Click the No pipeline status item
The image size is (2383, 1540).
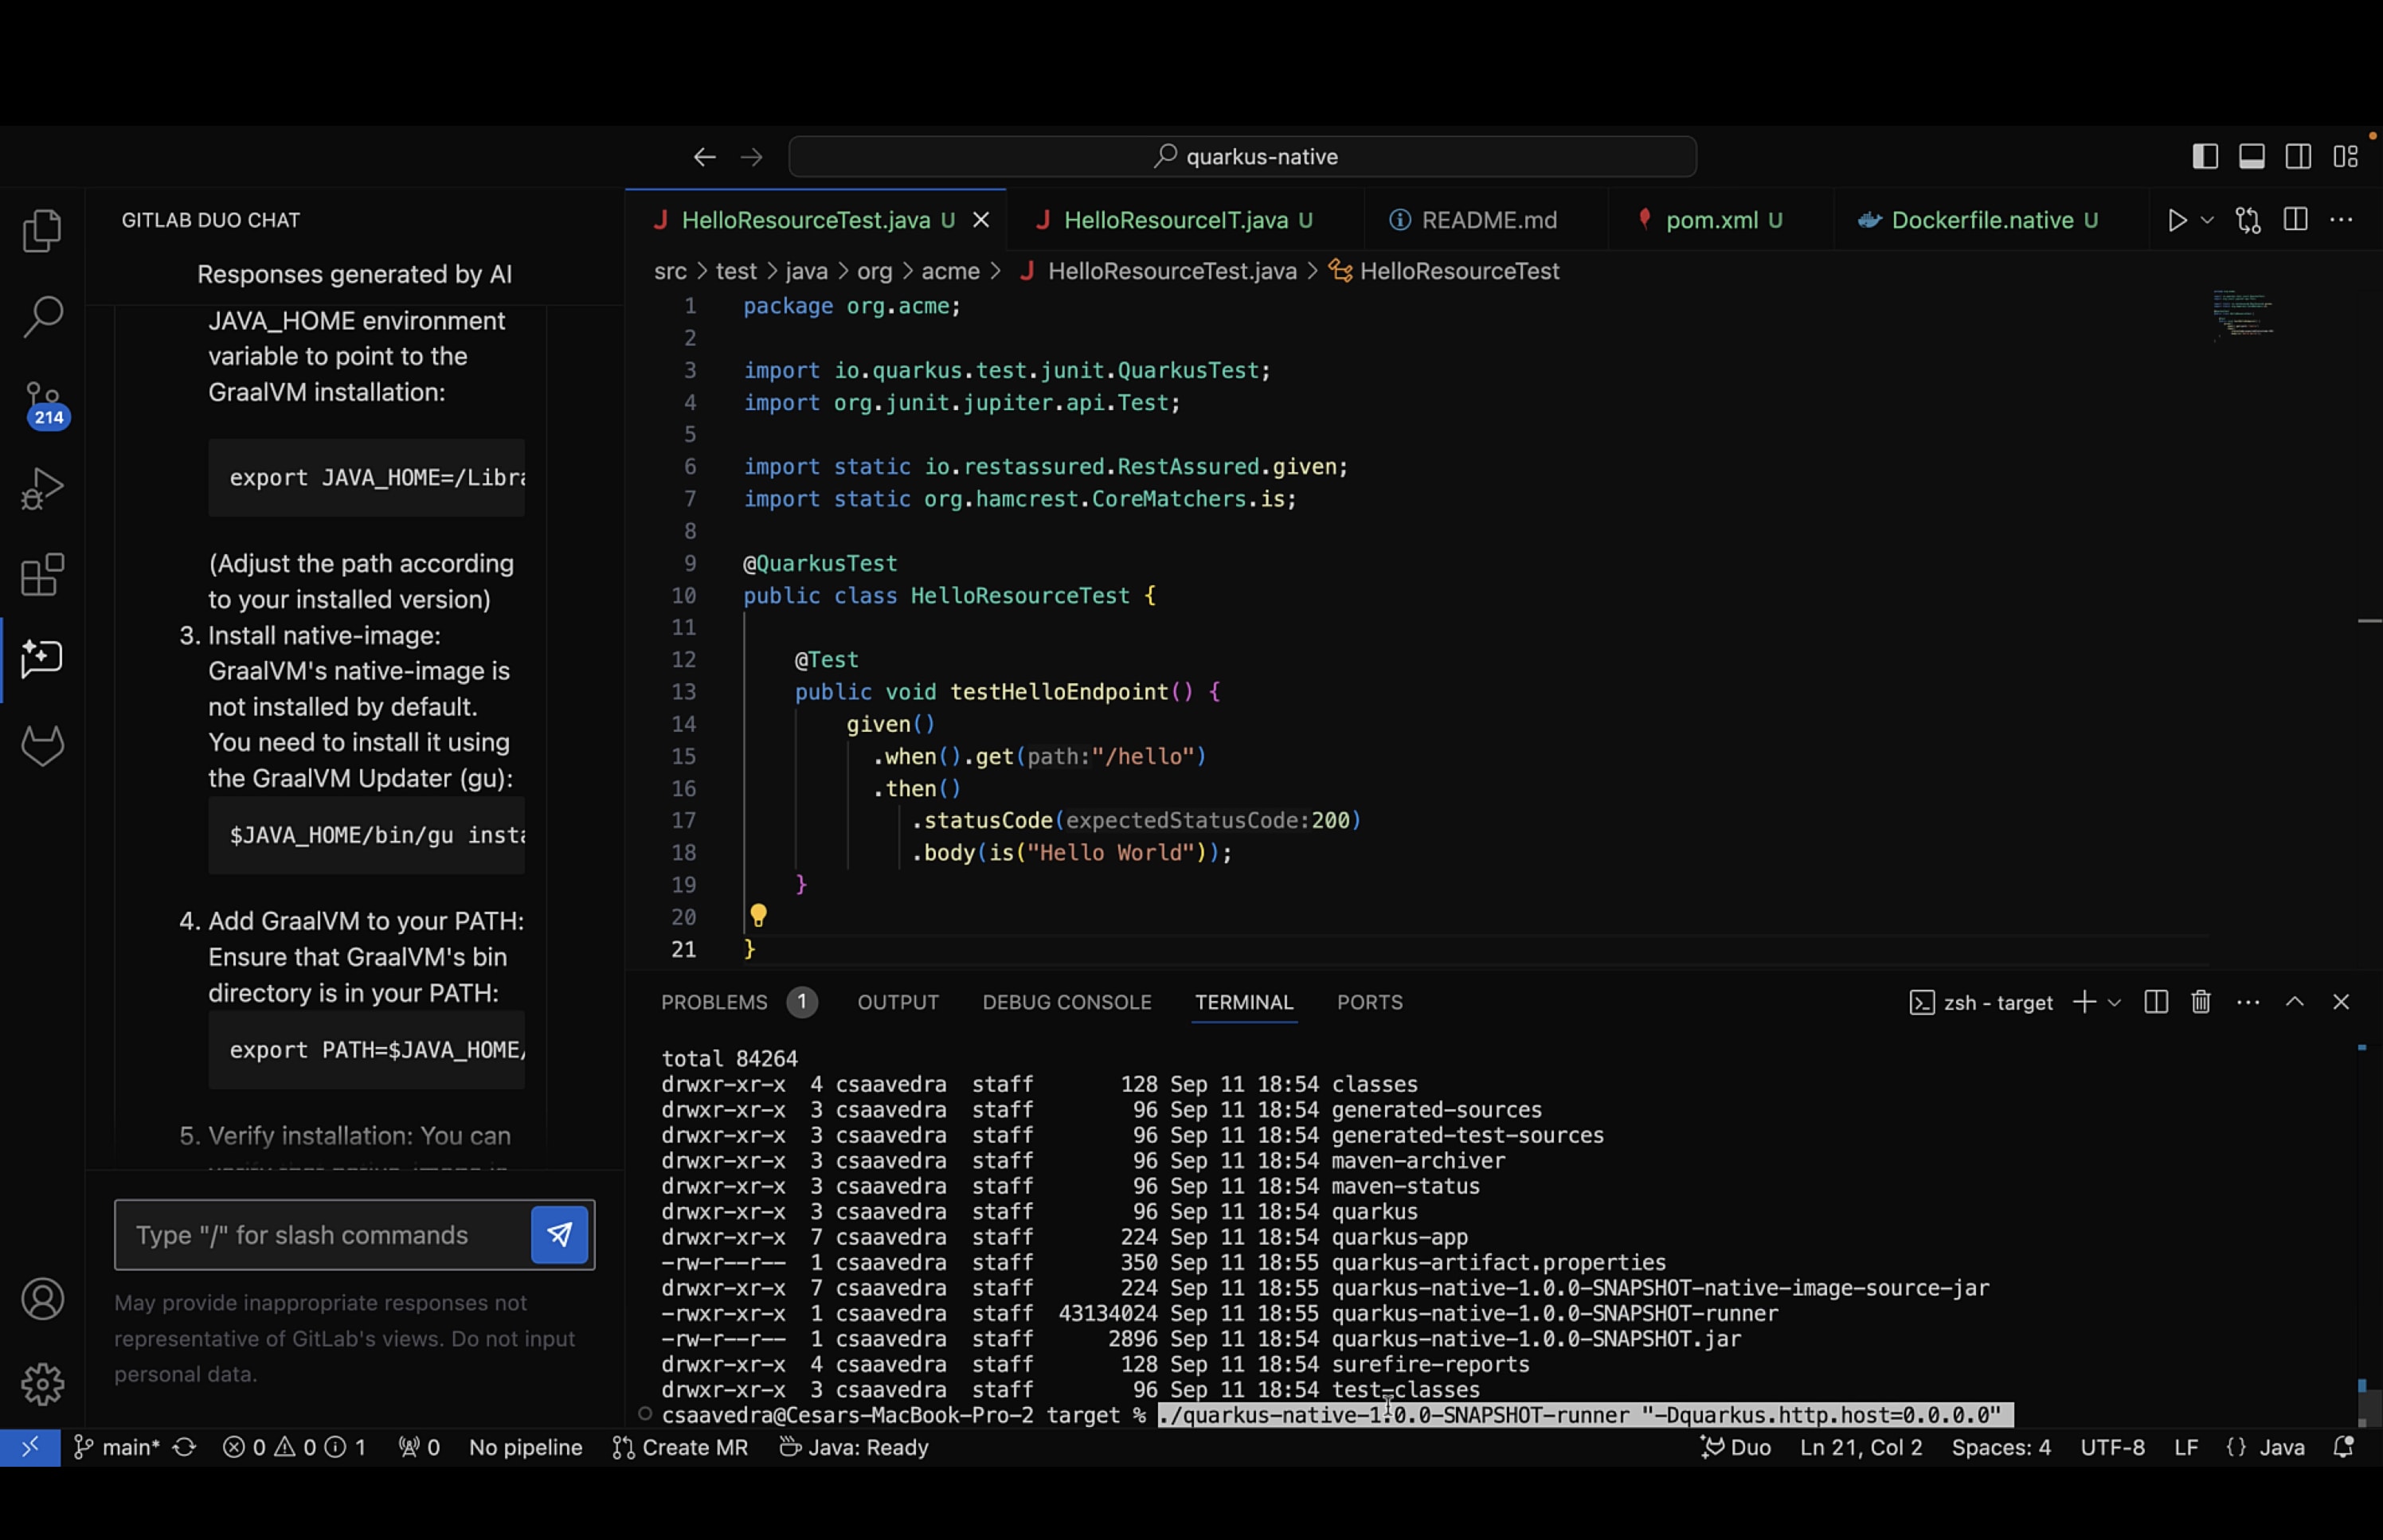[x=525, y=1447]
